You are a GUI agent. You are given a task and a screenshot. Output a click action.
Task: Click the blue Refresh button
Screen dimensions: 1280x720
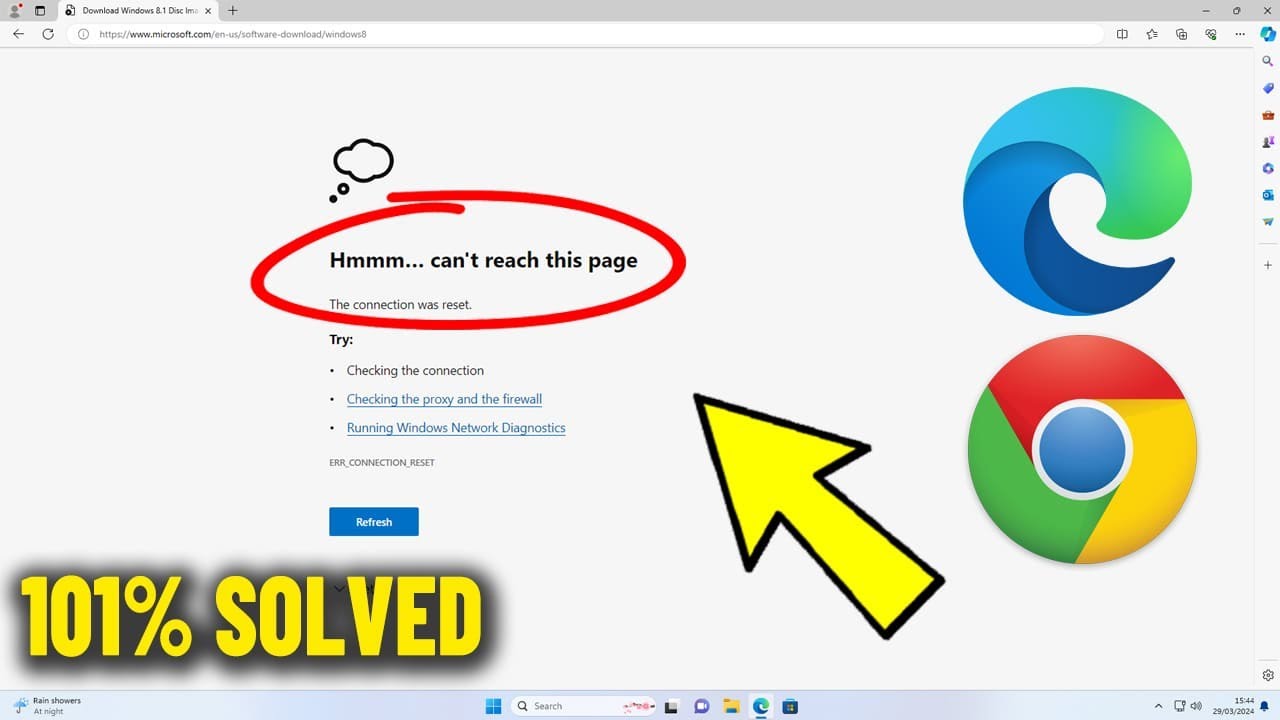click(x=374, y=522)
